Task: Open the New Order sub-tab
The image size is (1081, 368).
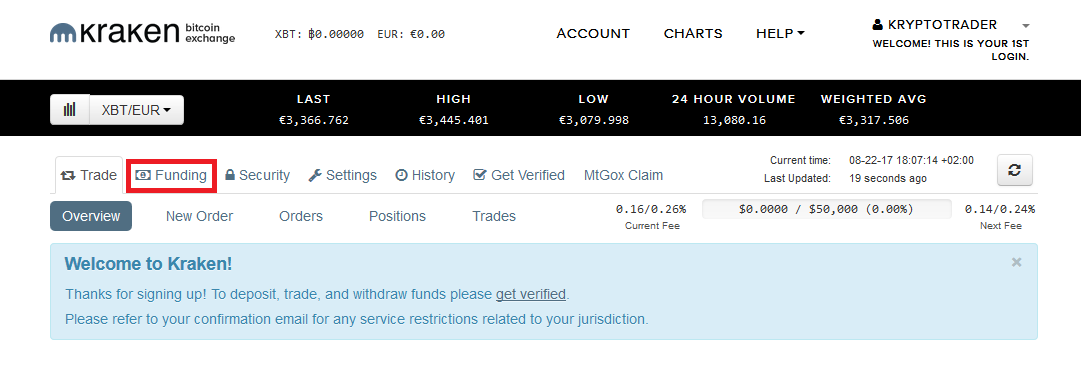Action: pos(199,216)
